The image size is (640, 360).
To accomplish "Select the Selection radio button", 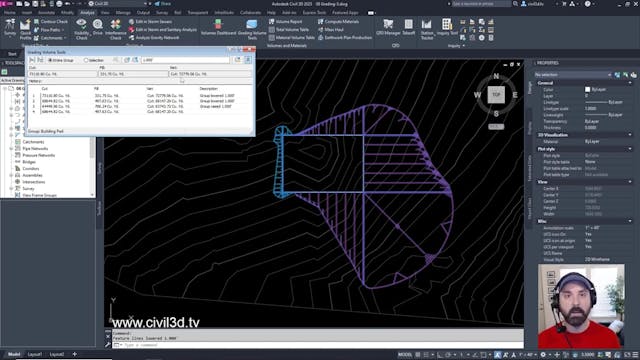I will pyautogui.click(x=94, y=60).
